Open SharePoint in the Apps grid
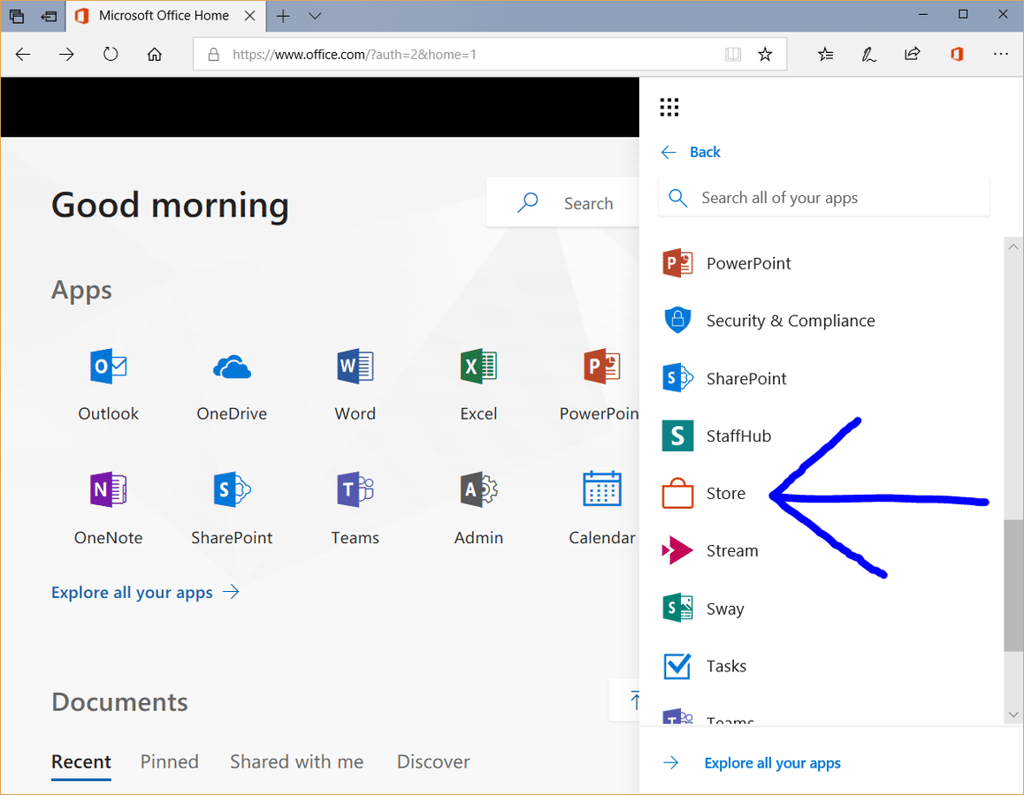Image resolution: width=1024 pixels, height=795 pixels. (231, 490)
